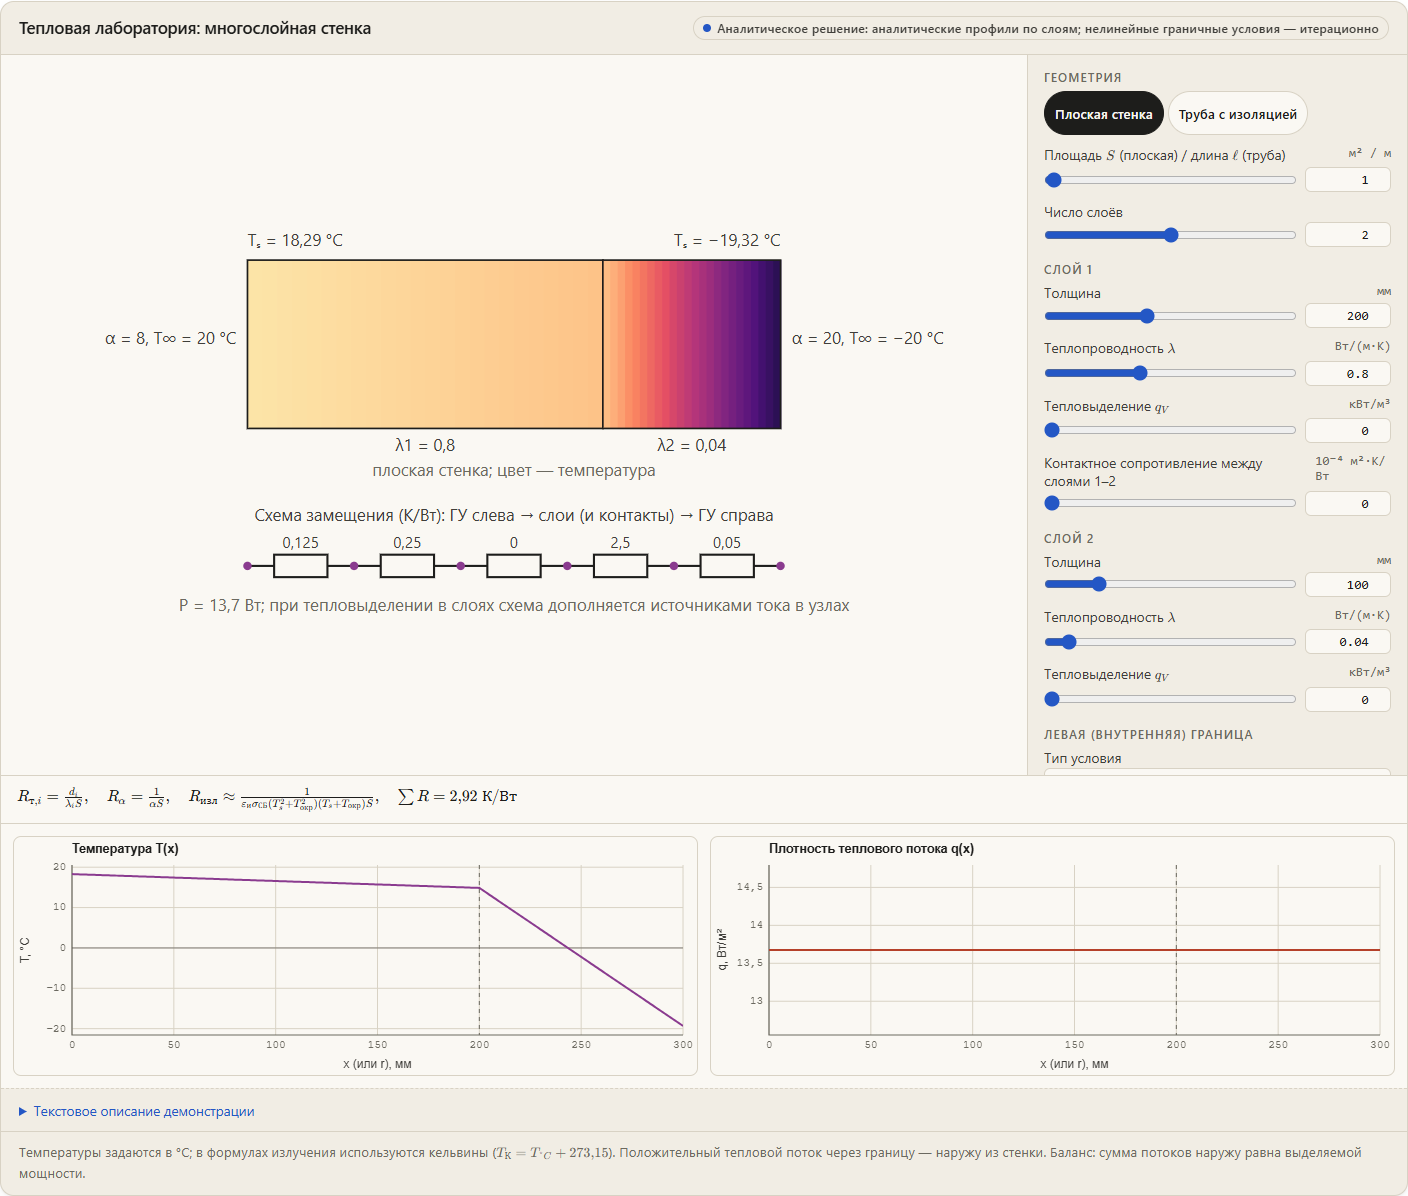Click the λ1 = 0,8 wall layer
This screenshot has width=1408, height=1196.
coord(425,344)
